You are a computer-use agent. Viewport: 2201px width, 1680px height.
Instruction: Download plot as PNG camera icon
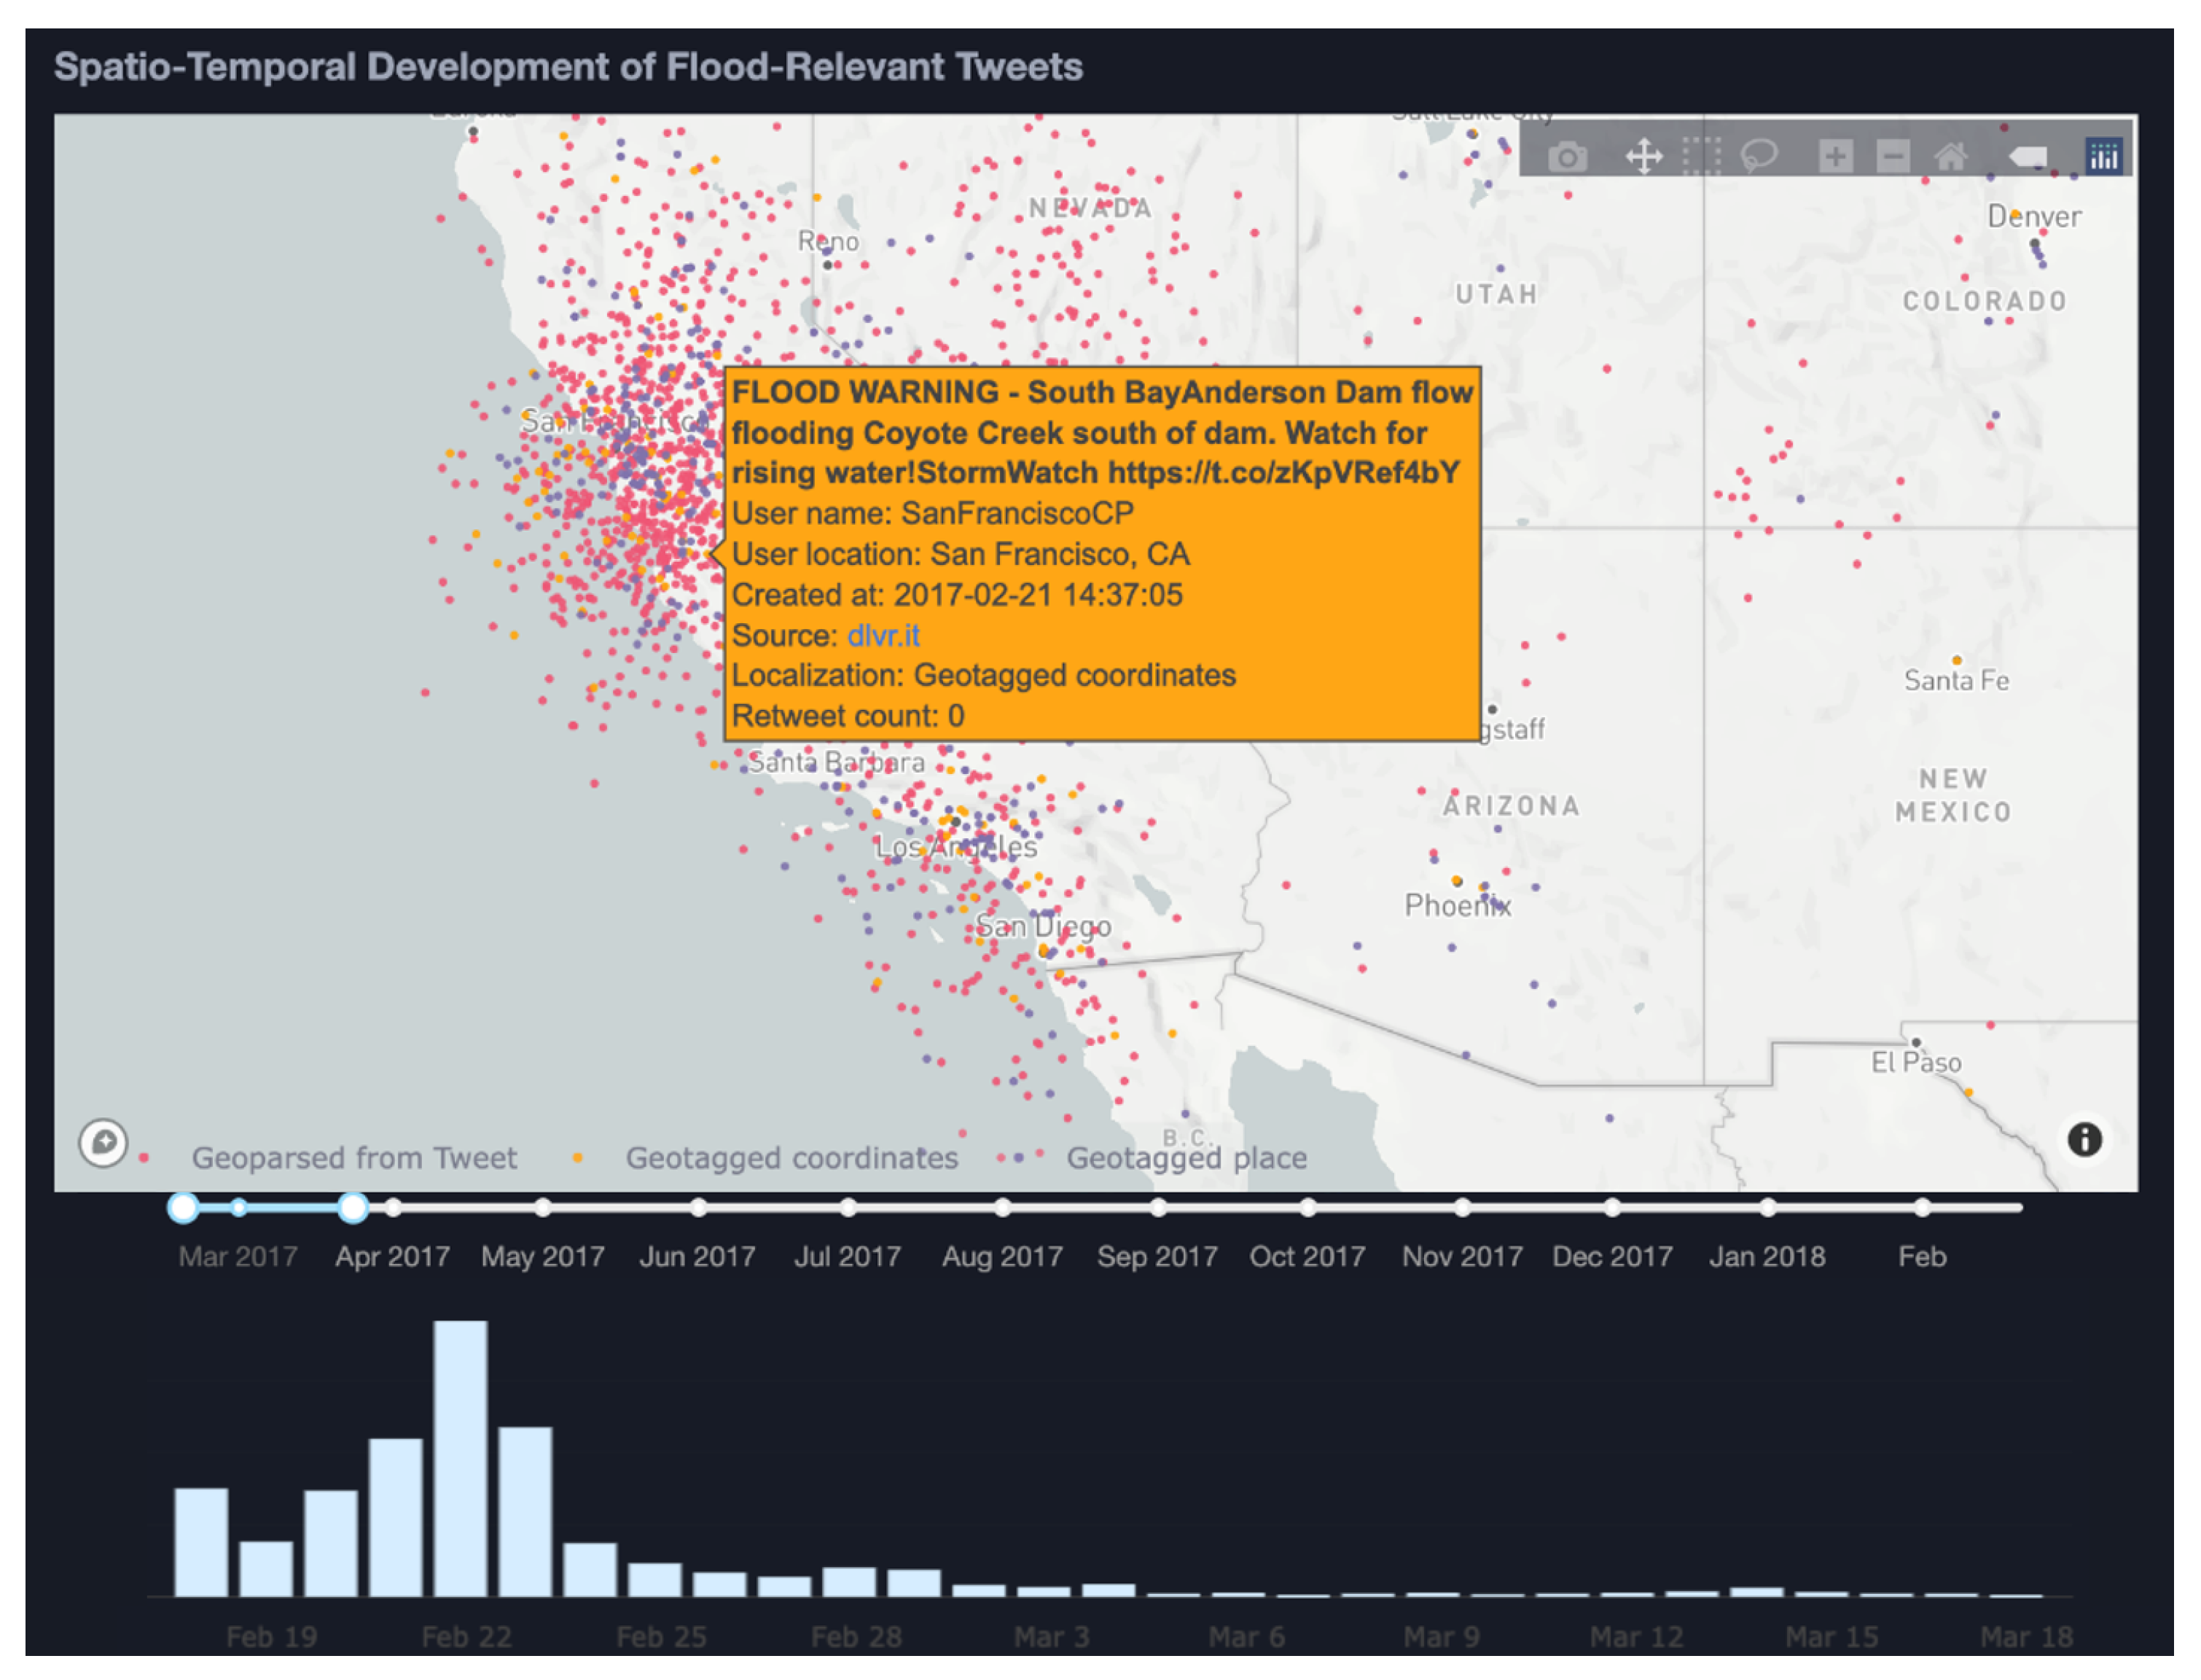coord(1566,157)
